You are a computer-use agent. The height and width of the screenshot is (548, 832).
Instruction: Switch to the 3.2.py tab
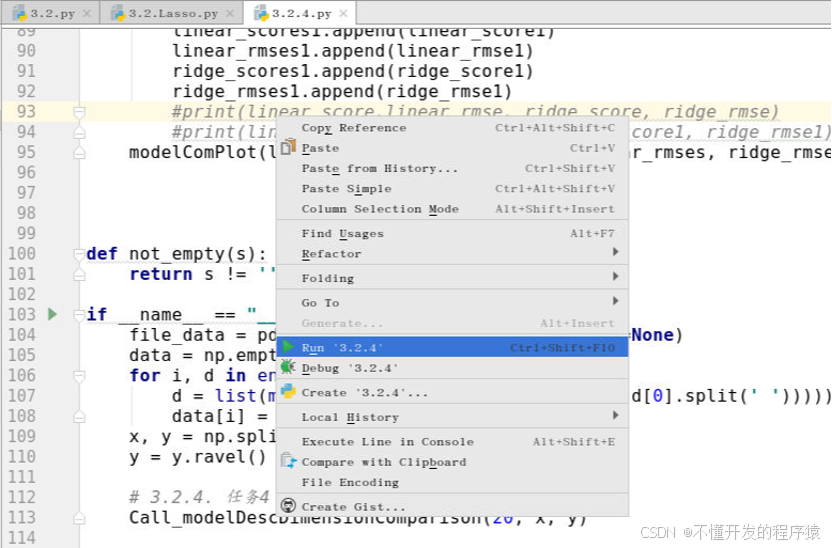pyautogui.click(x=50, y=13)
